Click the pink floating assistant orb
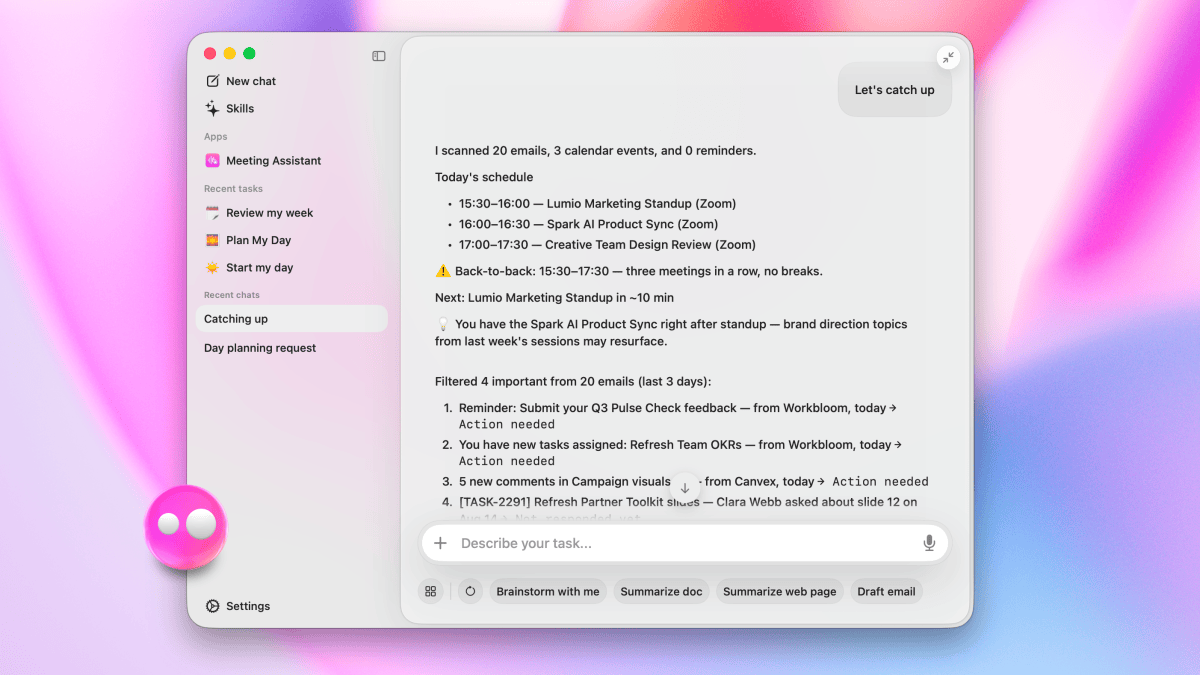 (186, 527)
